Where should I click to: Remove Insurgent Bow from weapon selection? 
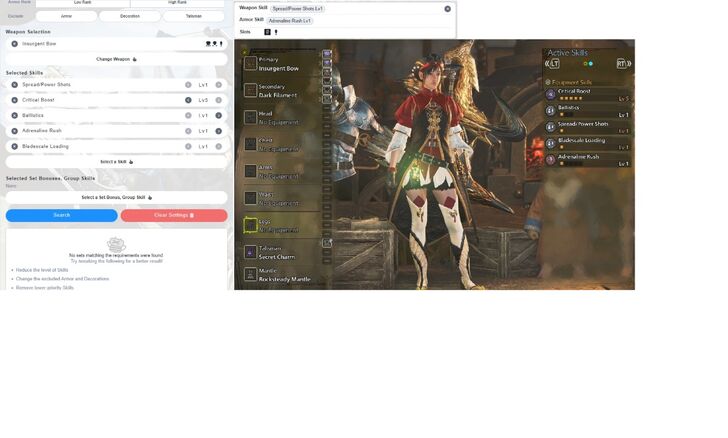coord(12,44)
